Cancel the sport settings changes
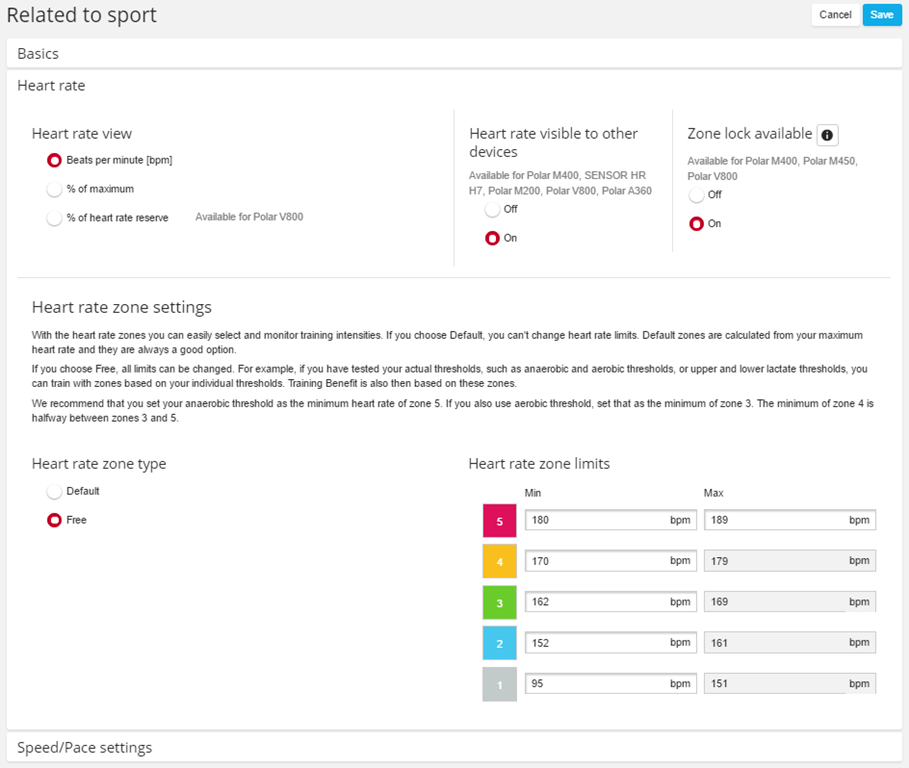This screenshot has width=909, height=768. pyautogui.click(x=835, y=15)
